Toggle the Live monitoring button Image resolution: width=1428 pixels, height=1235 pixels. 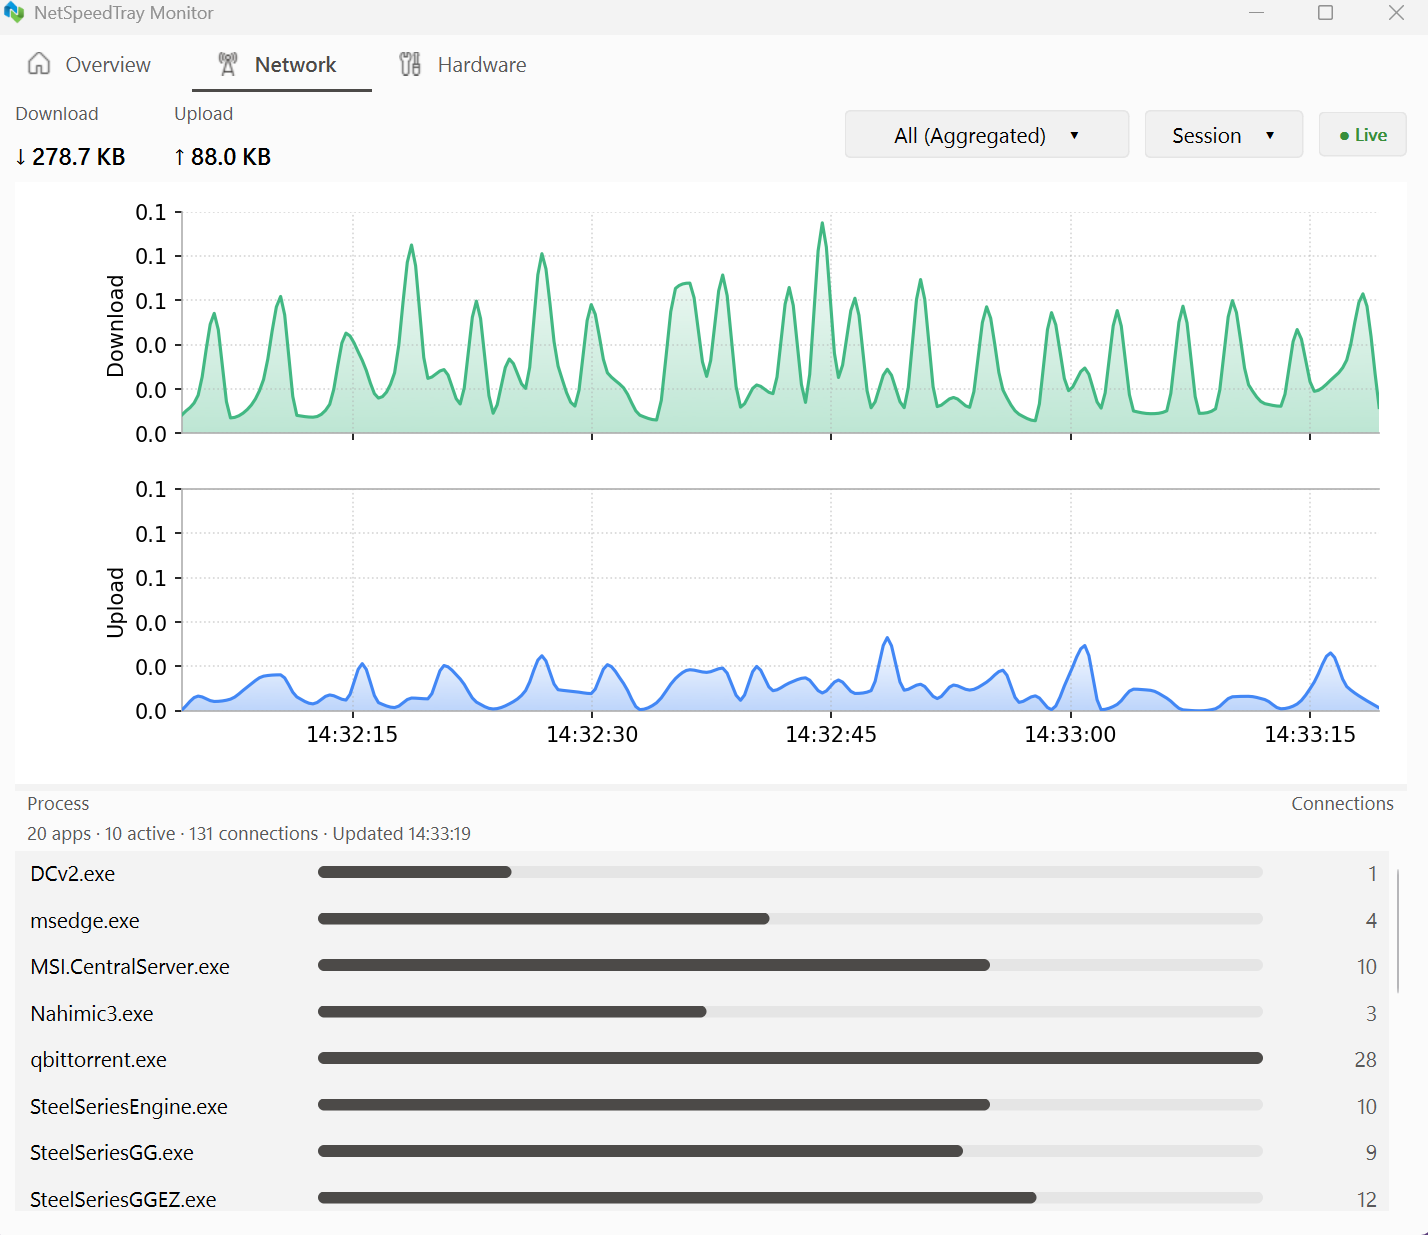point(1363,135)
